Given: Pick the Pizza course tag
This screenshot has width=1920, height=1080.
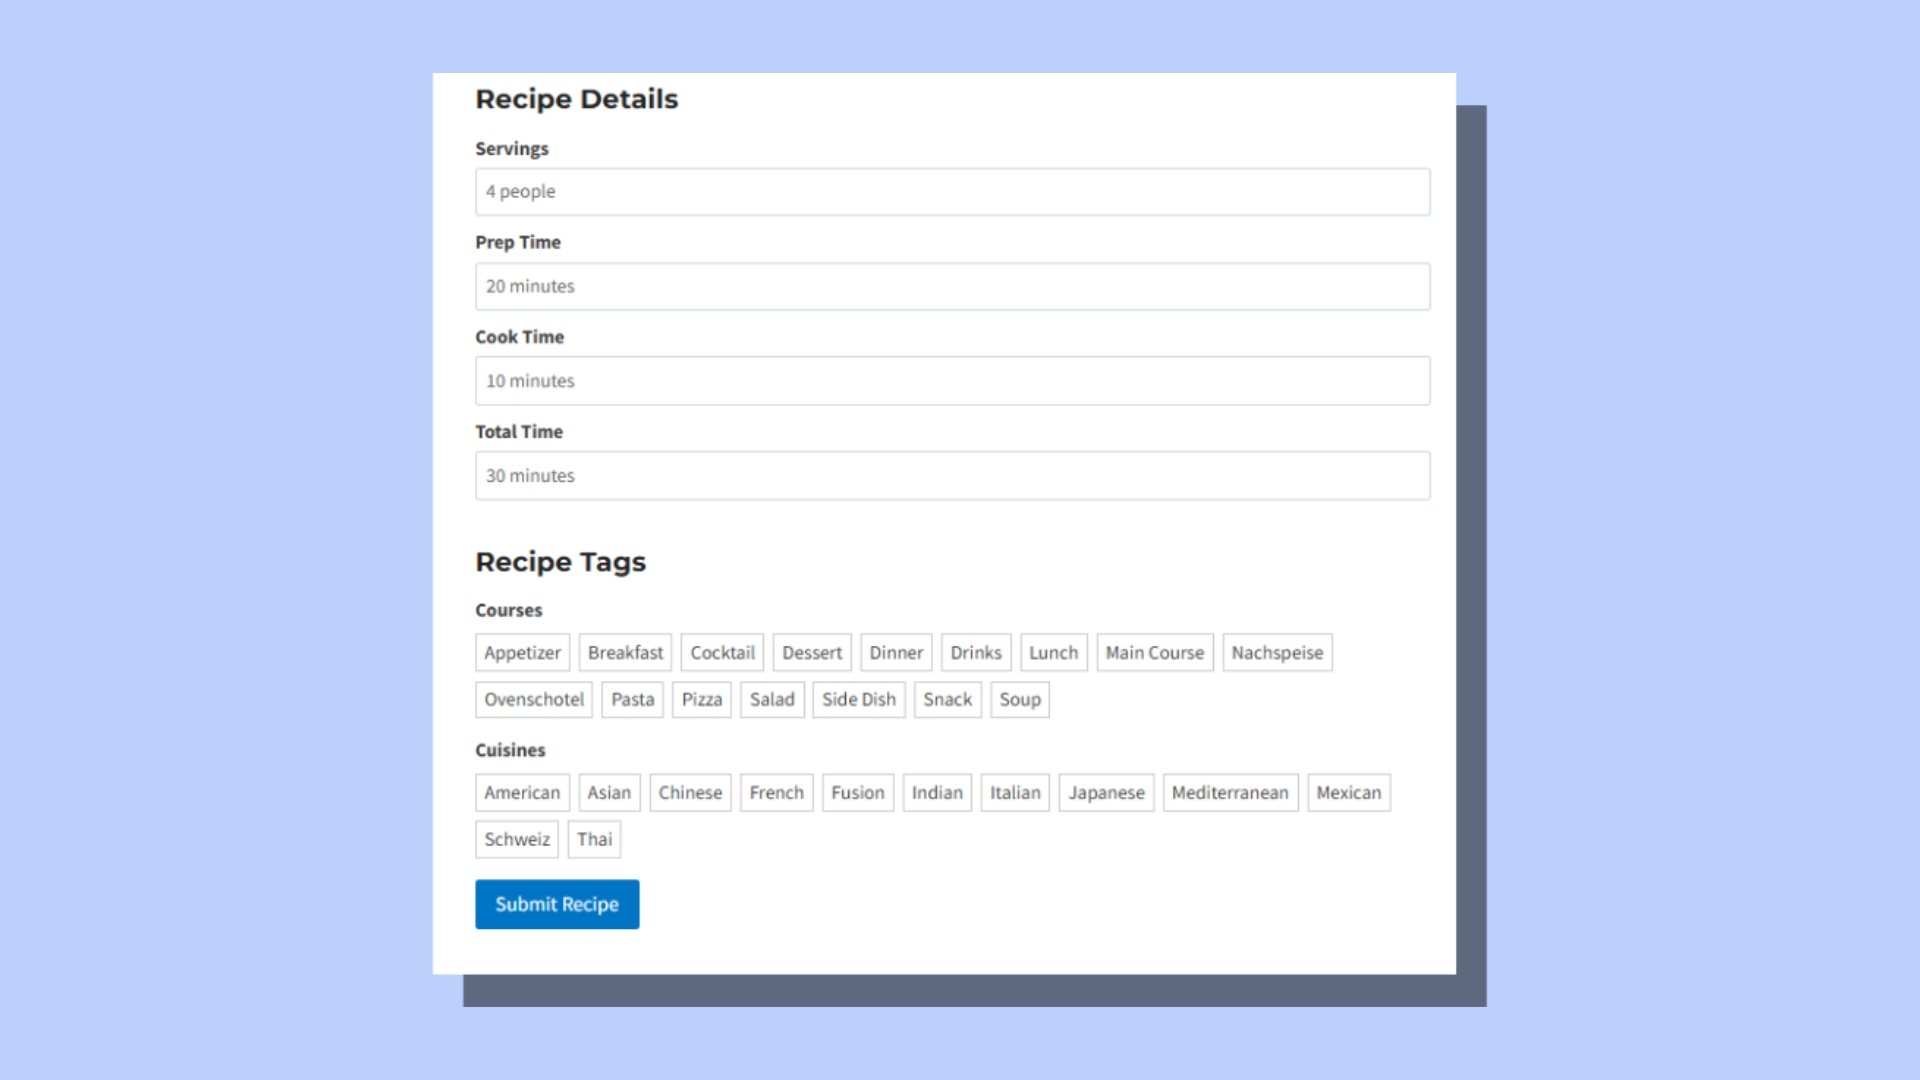Looking at the screenshot, I should pyautogui.click(x=701, y=700).
